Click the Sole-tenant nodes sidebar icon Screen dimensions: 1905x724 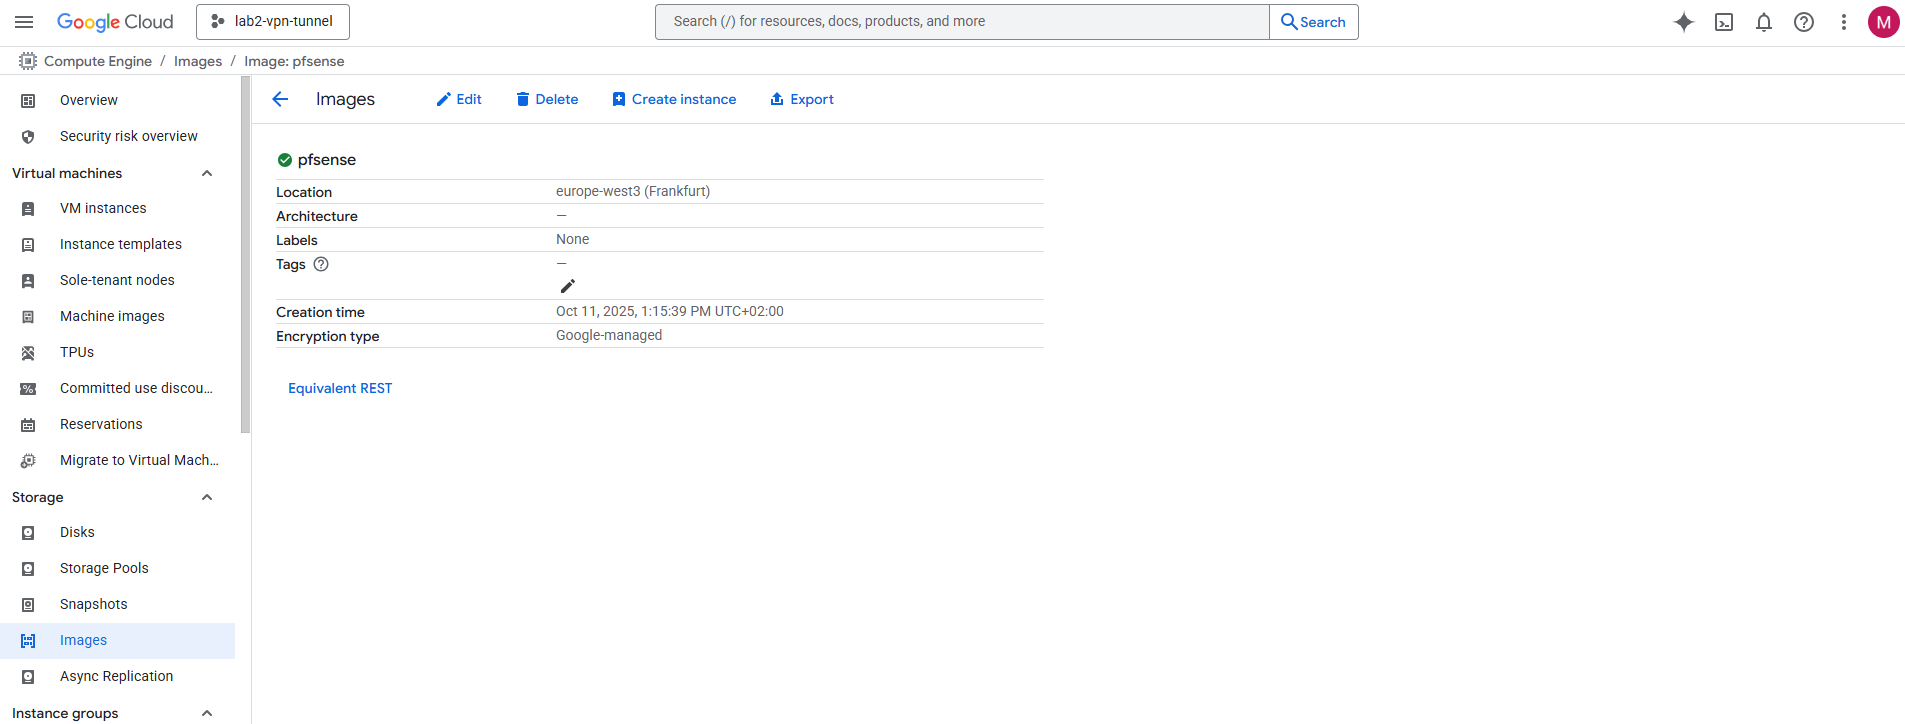pyautogui.click(x=28, y=280)
